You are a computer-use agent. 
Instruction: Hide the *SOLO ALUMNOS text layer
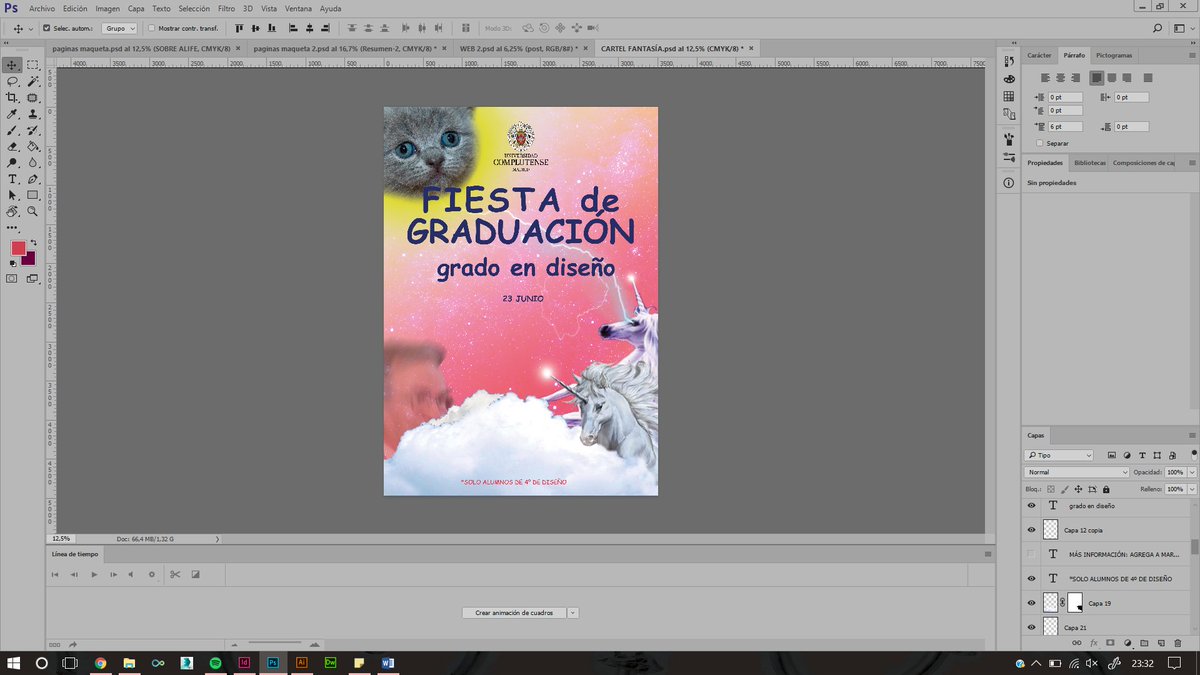point(1032,578)
